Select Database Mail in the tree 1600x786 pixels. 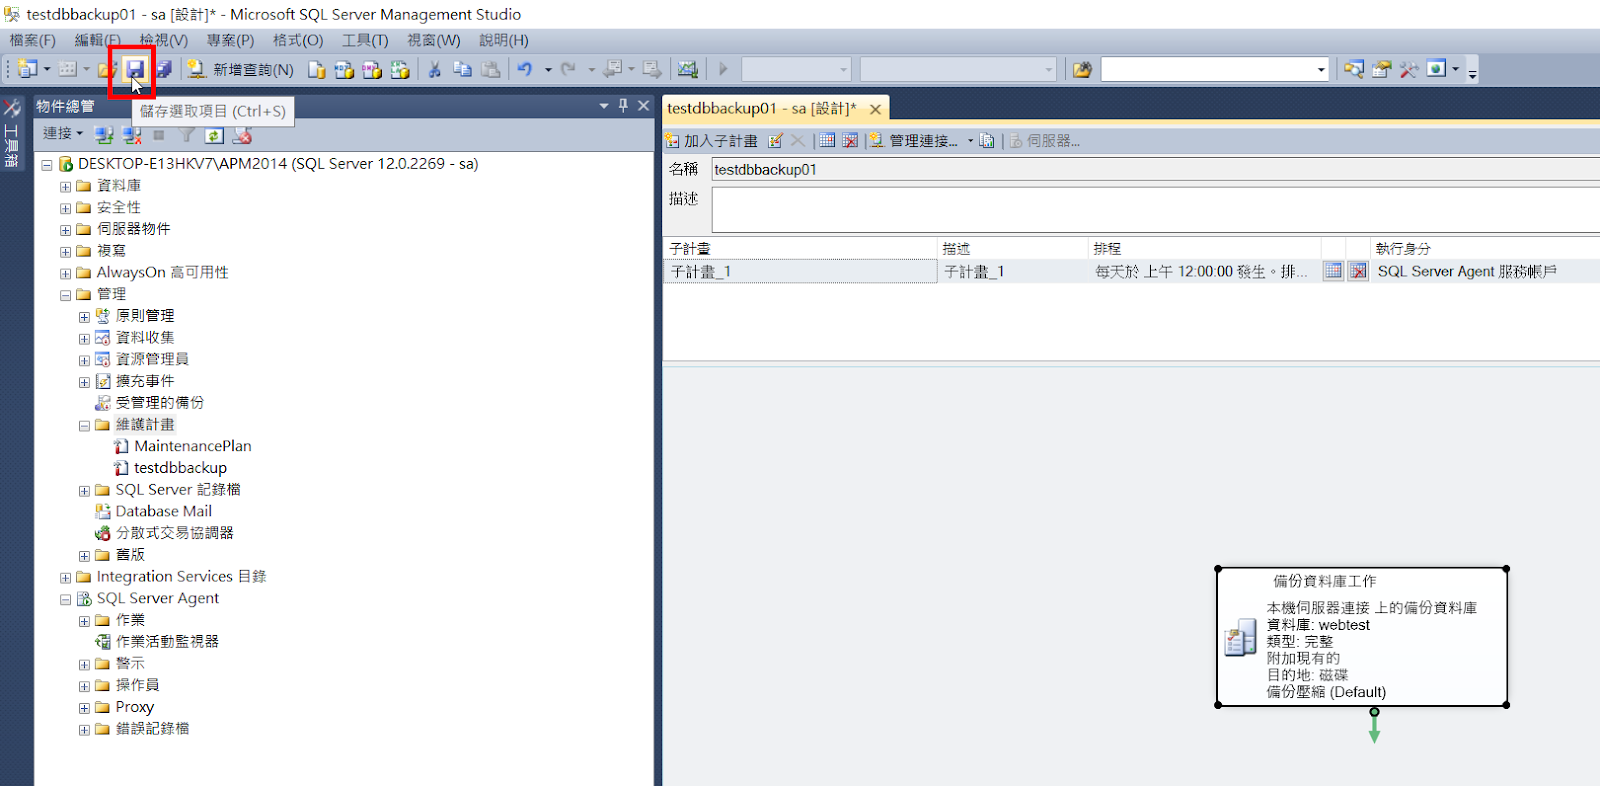pyautogui.click(x=163, y=511)
